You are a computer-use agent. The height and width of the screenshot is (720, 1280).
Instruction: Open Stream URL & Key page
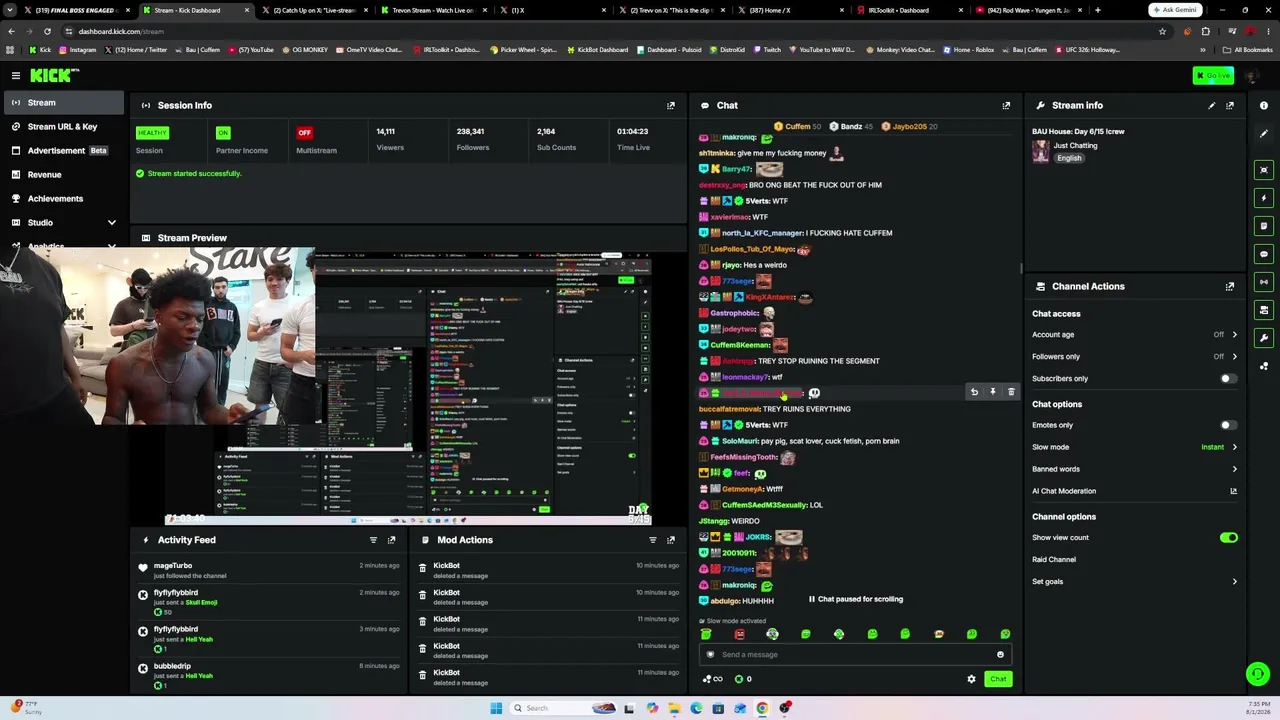point(64,127)
